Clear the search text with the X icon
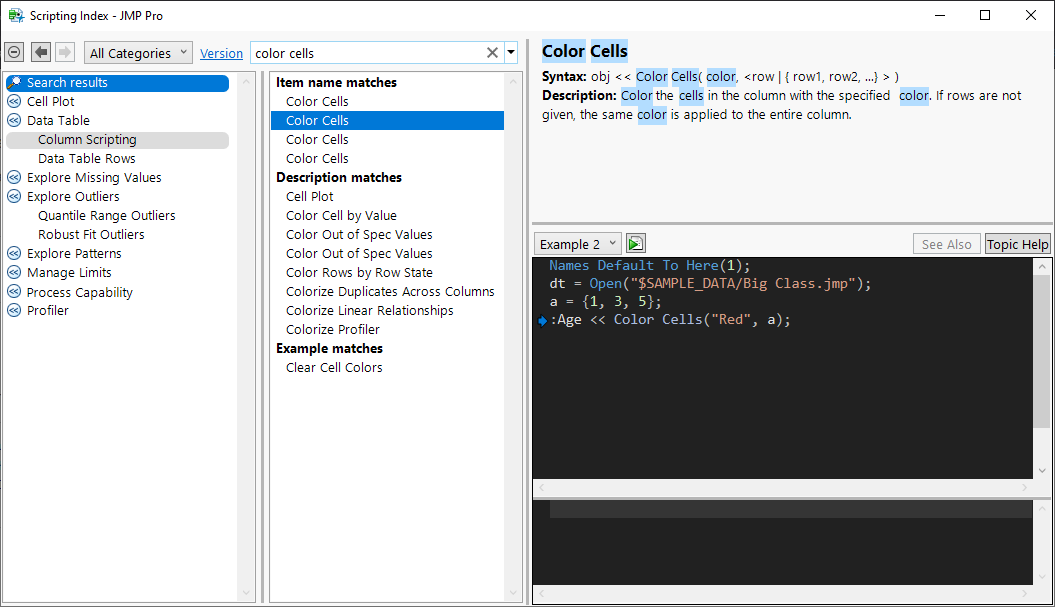Screen dimensions: 1055x607 [492, 53]
